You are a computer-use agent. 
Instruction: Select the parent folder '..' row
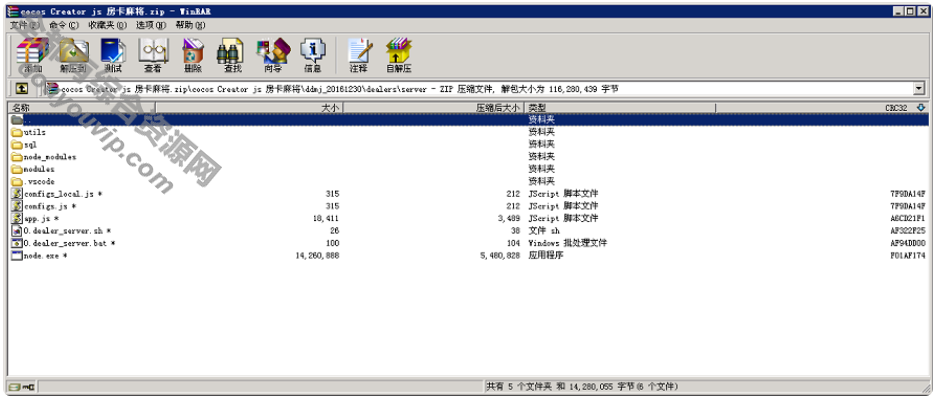(x=469, y=120)
